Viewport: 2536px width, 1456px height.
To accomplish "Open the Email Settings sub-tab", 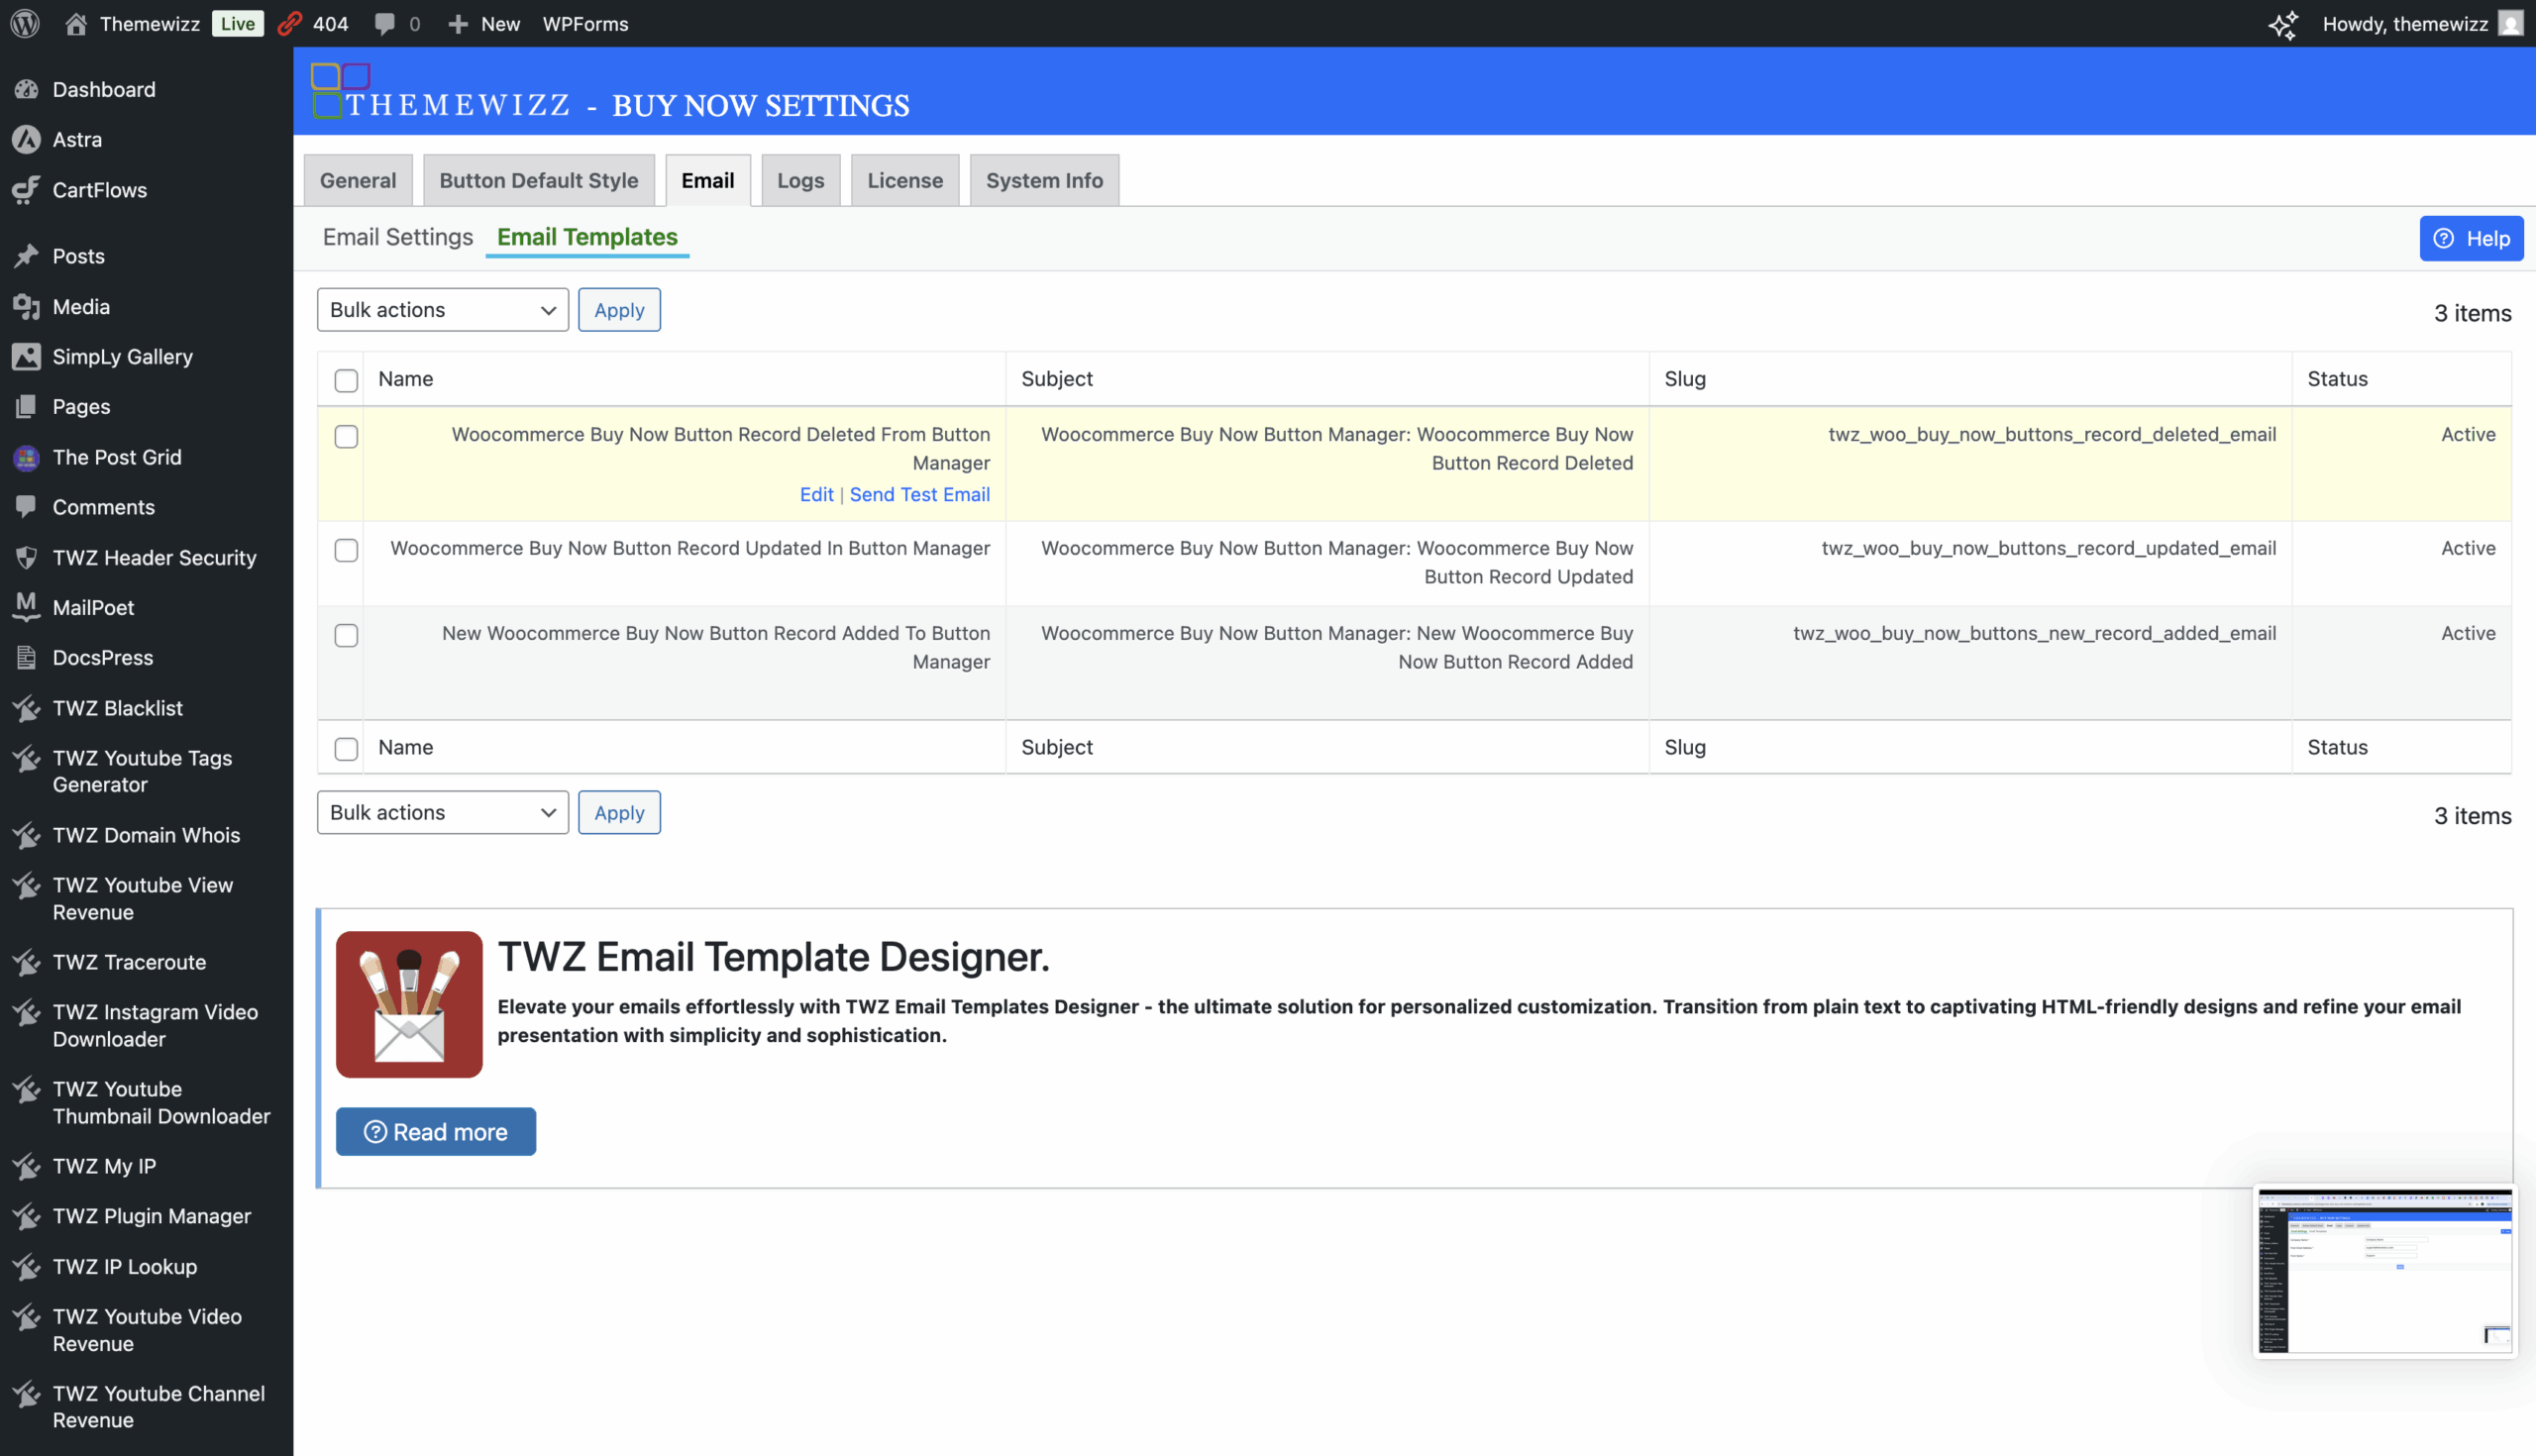I will 397,237.
